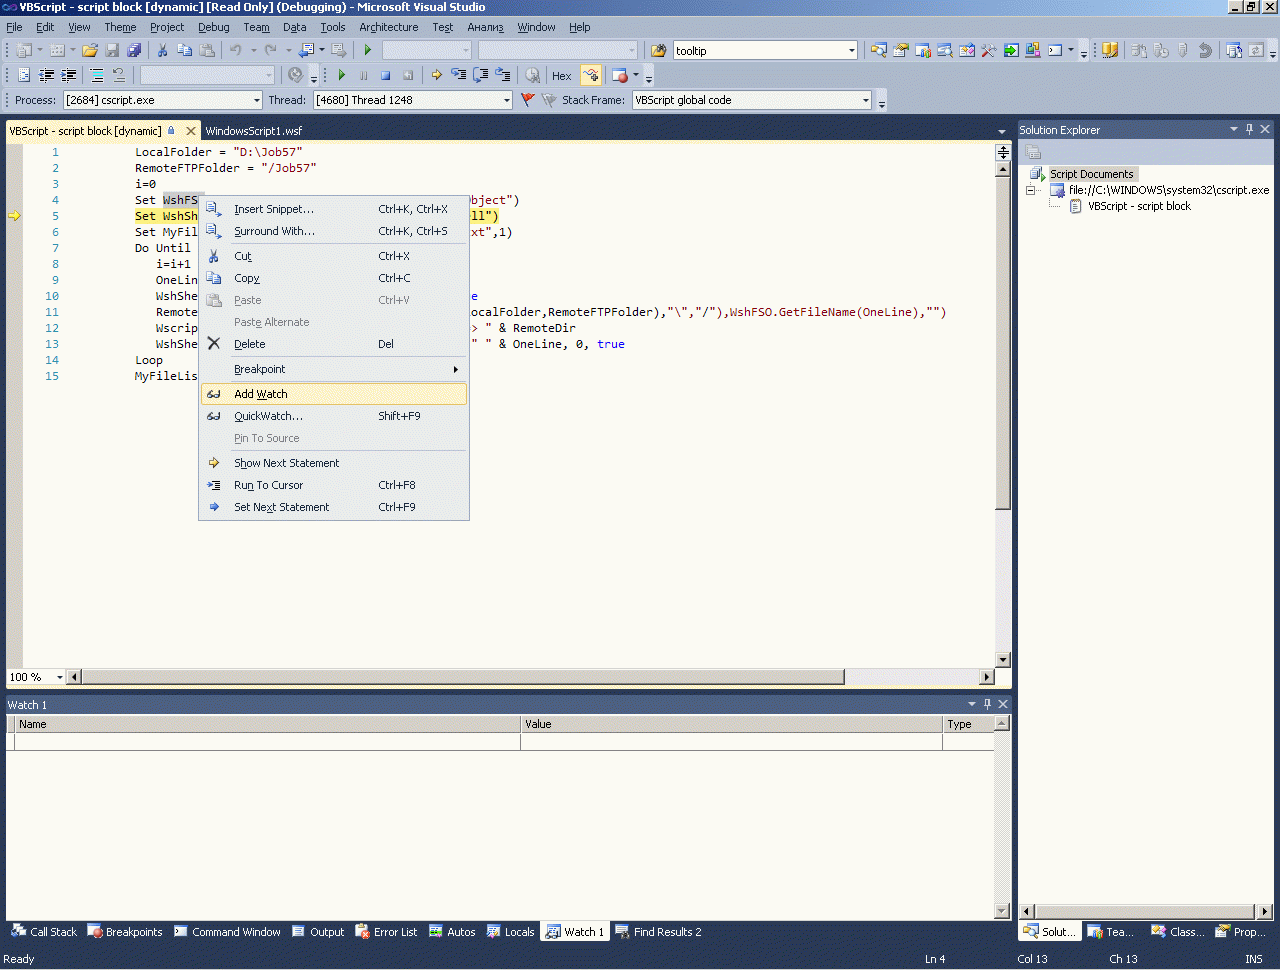Viewport: 1280px width, 970px height.
Task: Open the Thread dropdown list
Action: (x=506, y=100)
